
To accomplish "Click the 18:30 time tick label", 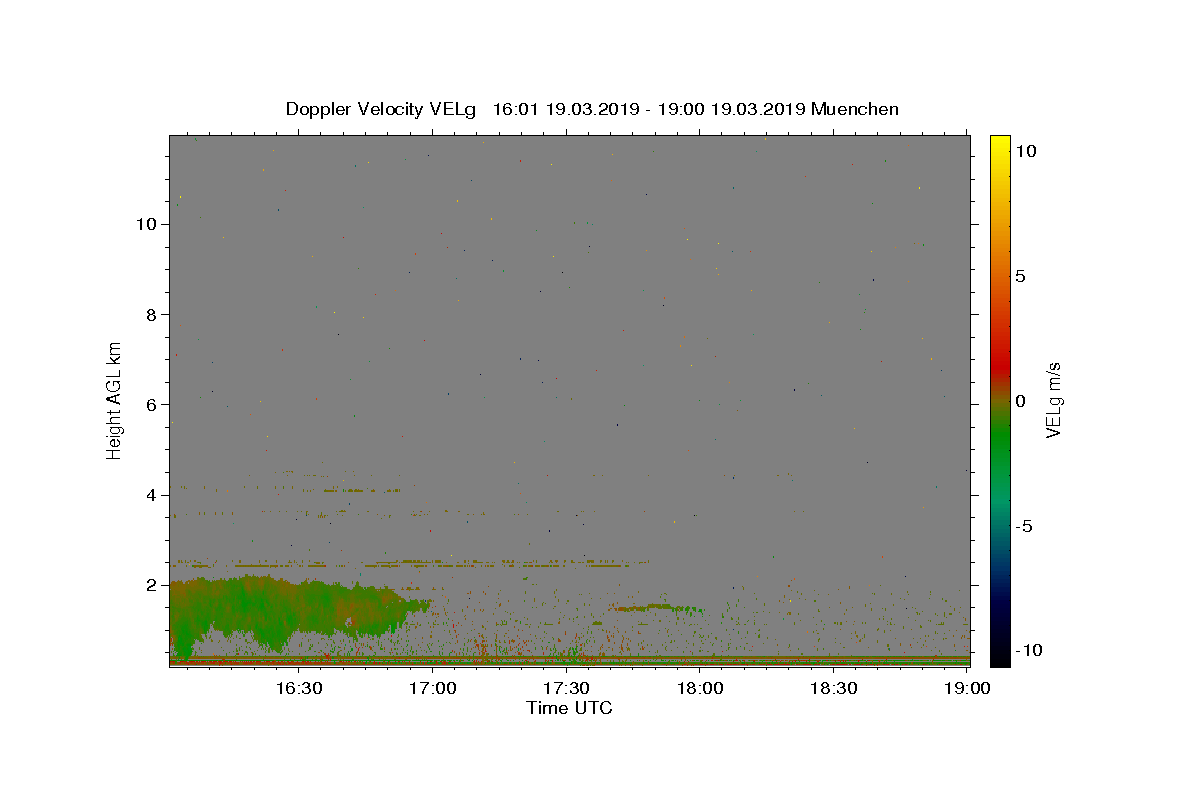I will pyautogui.click(x=834, y=688).
